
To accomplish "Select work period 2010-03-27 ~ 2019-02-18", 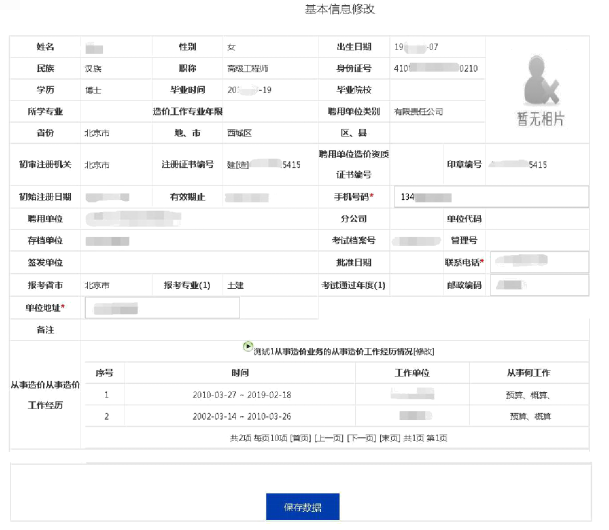I will [x=242, y=395].
